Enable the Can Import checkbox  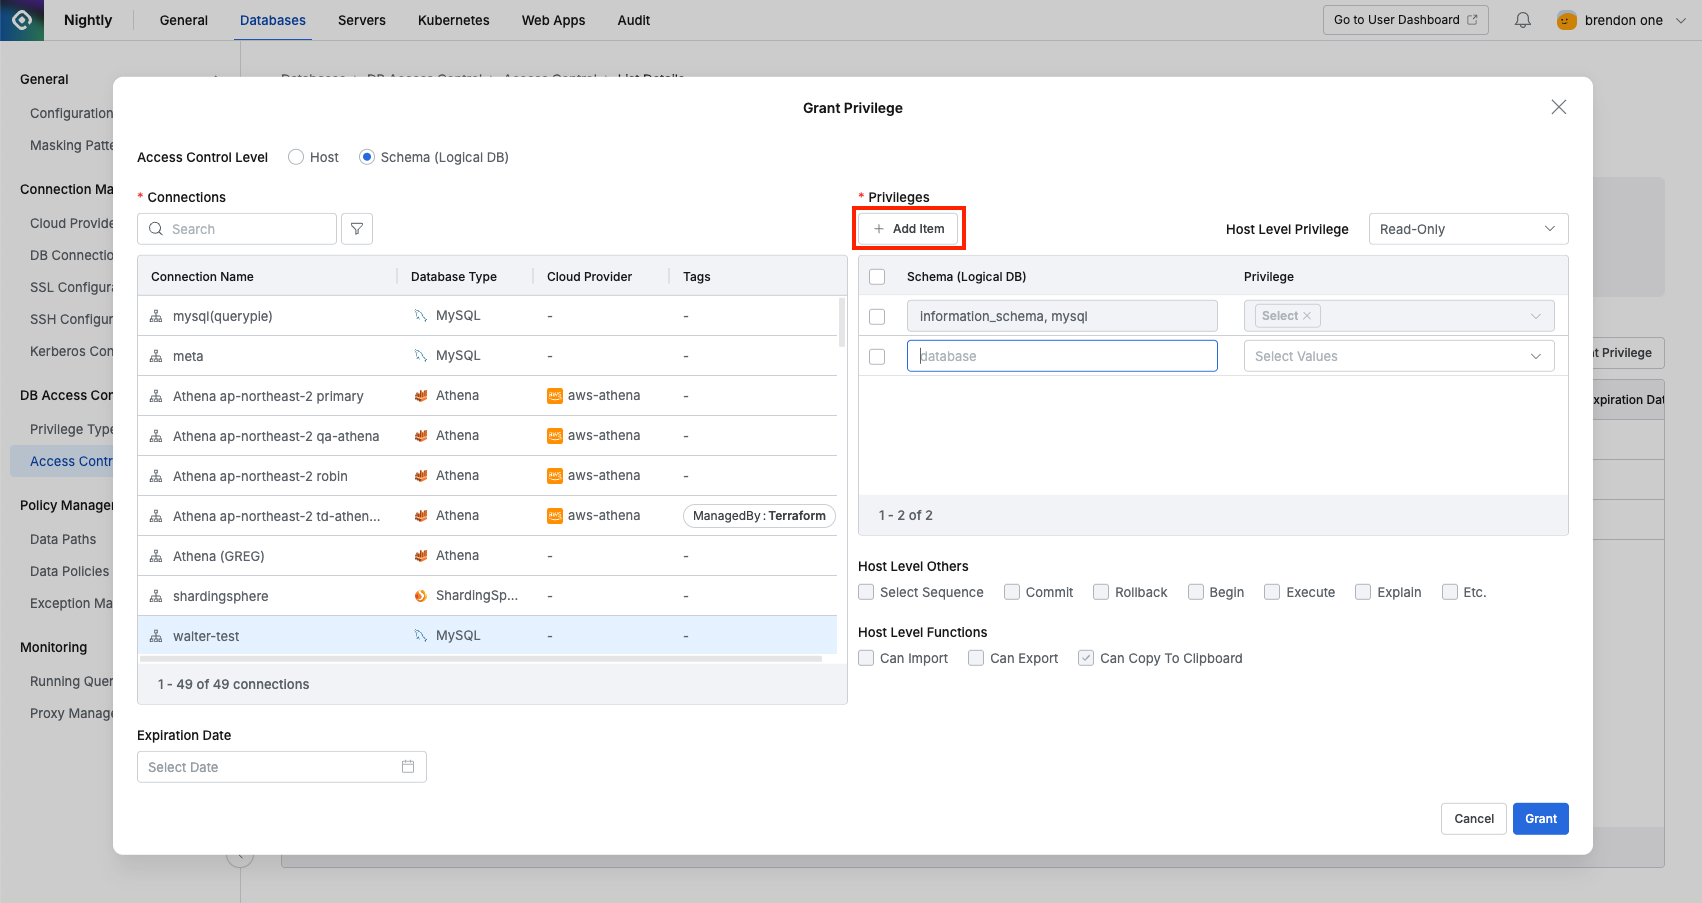(867, 658)
